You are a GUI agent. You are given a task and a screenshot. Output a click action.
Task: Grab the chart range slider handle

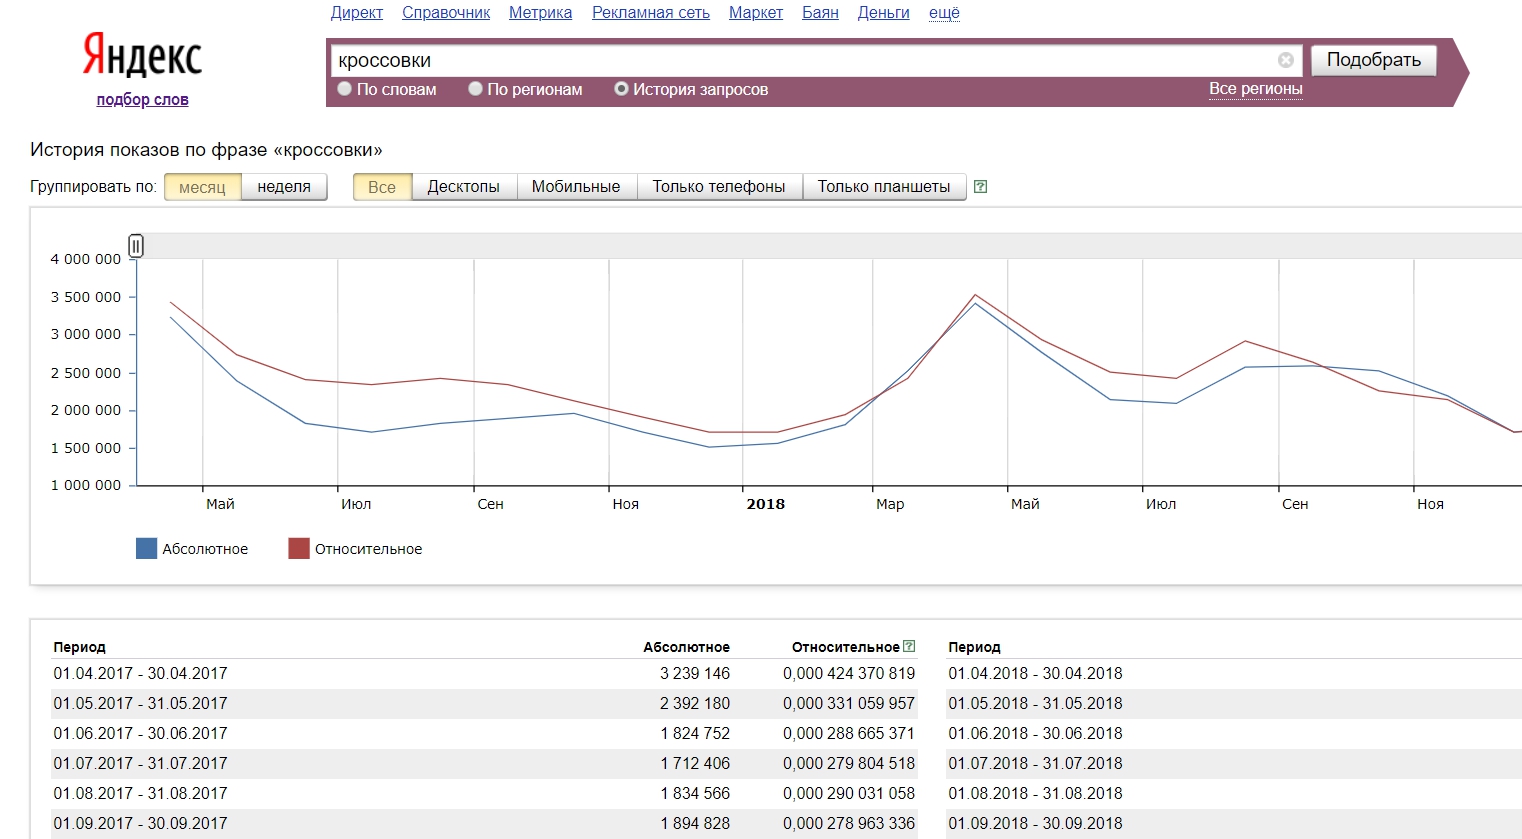[136, 245]
